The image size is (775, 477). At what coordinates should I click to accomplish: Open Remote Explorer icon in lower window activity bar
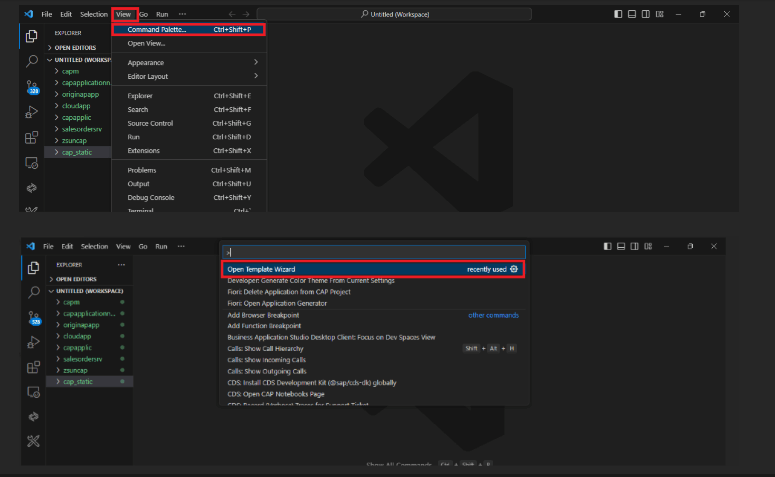point(34,392)
